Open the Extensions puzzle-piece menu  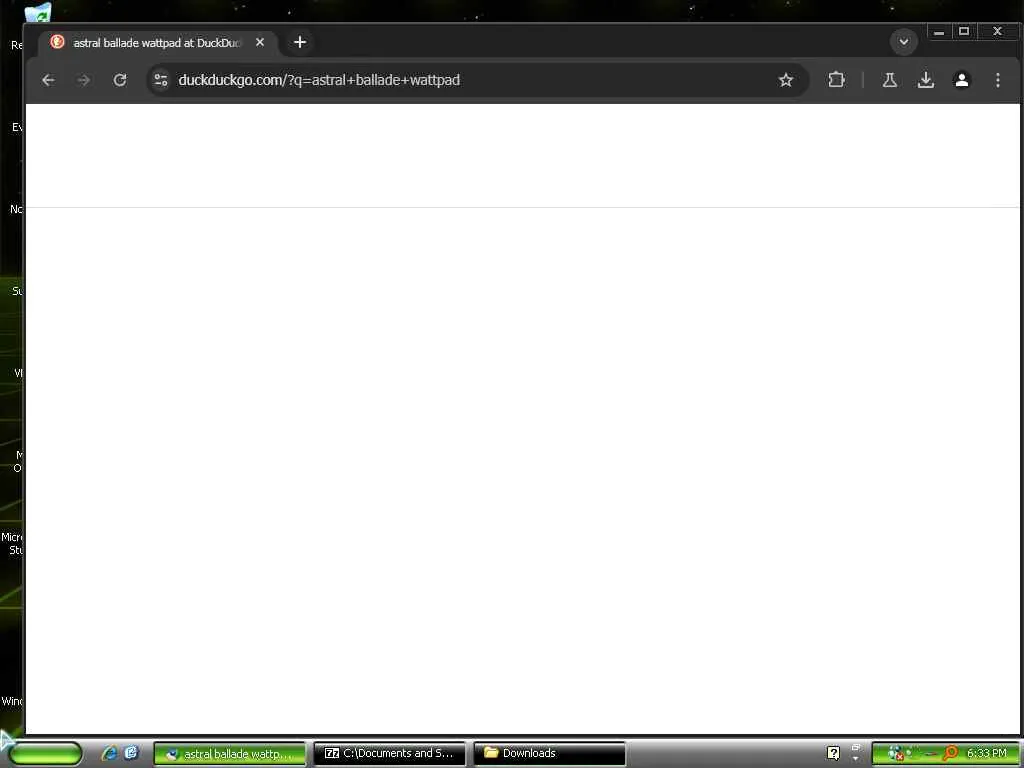coord(837,80)
